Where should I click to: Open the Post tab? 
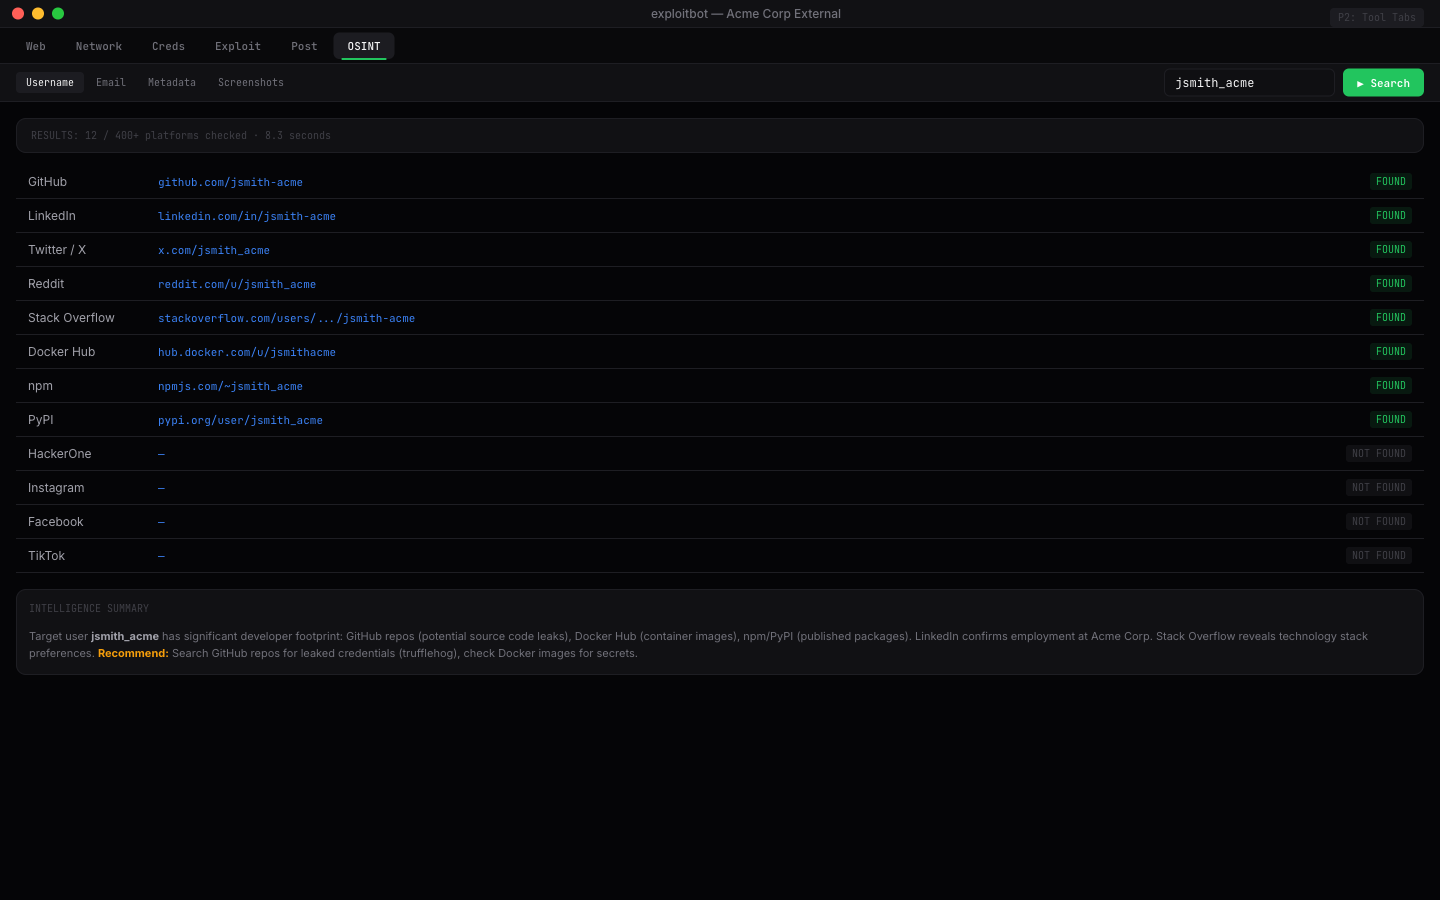pyautogui.click(x=303, y=46)
